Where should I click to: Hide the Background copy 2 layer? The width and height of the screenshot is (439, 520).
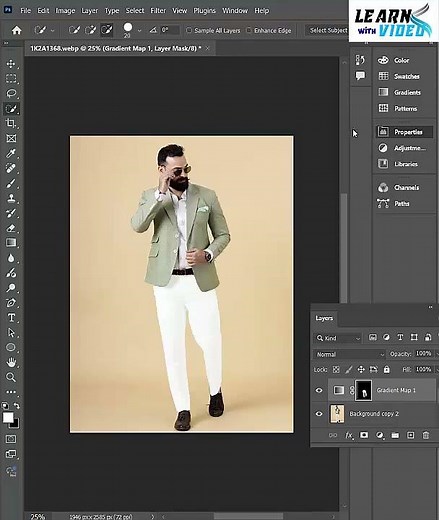click(x=319, y=414)
